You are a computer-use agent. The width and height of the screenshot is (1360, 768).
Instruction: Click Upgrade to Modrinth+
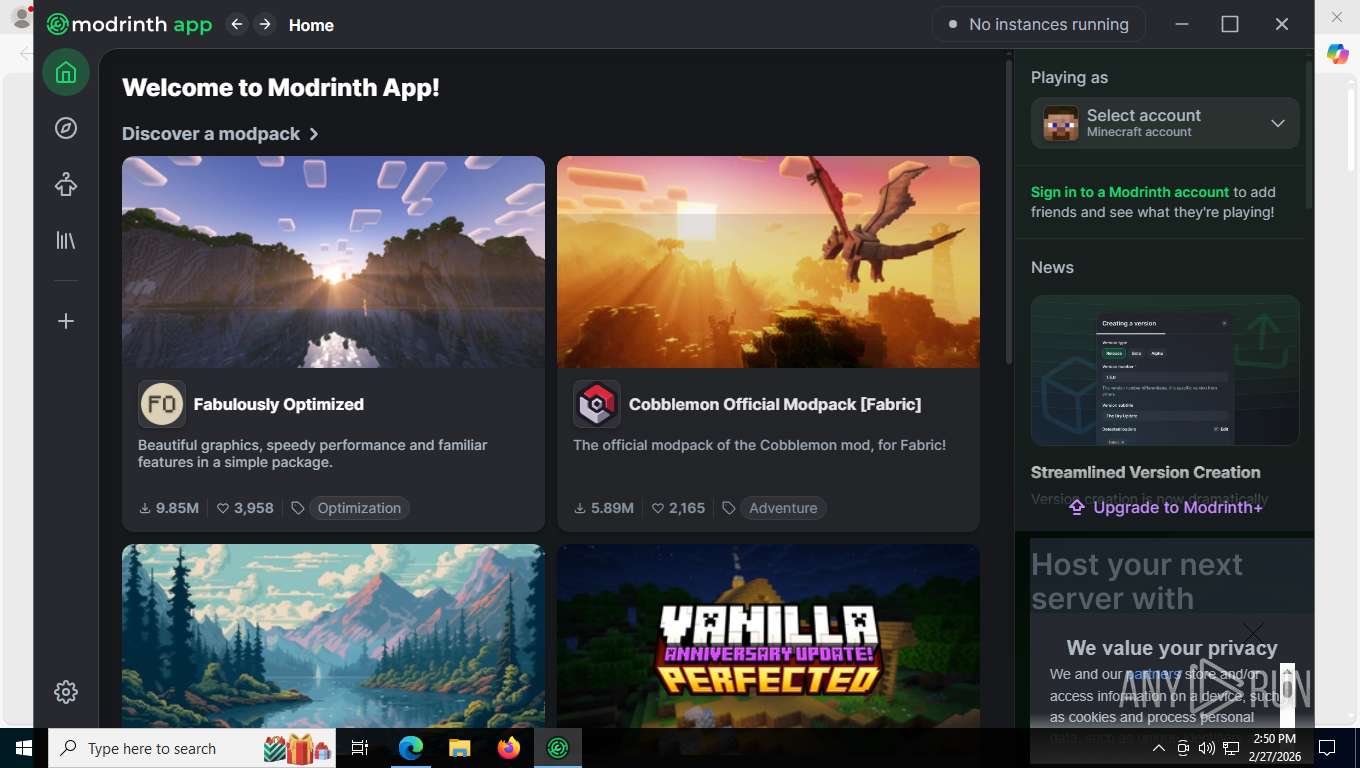pyautogui.click(x=1165, y=507)
